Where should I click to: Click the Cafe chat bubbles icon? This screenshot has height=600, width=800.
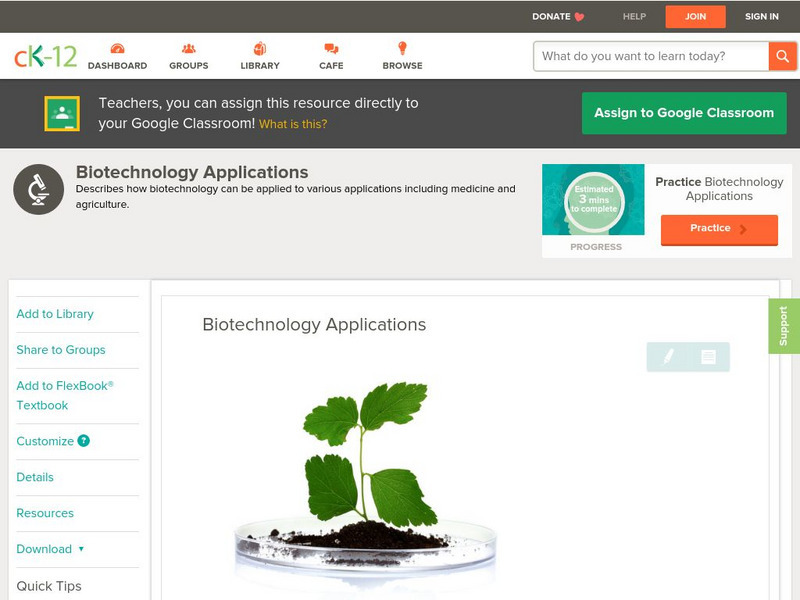pos(331,48)
